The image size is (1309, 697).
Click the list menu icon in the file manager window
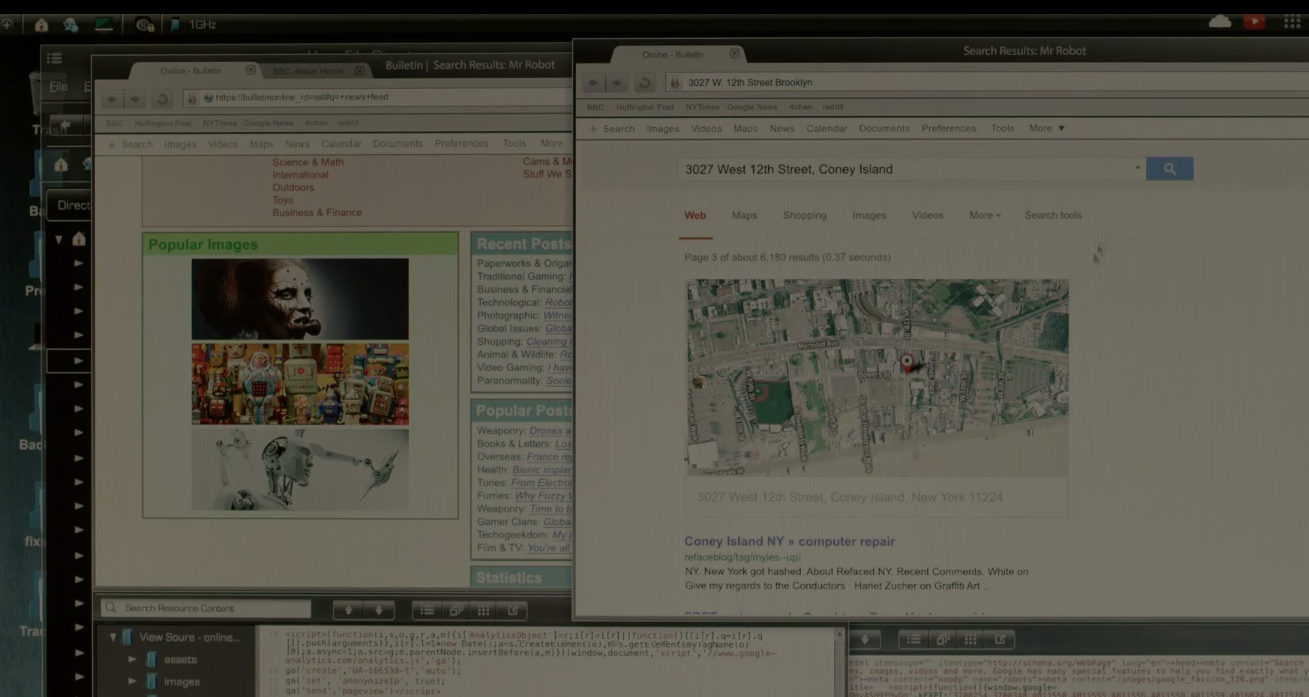(54, 59)
